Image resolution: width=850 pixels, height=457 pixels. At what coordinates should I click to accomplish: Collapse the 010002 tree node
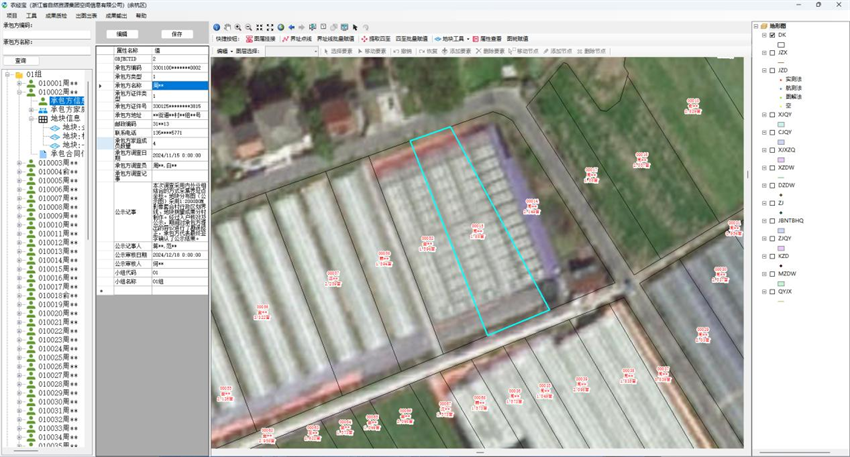click(x=20, y=92)
